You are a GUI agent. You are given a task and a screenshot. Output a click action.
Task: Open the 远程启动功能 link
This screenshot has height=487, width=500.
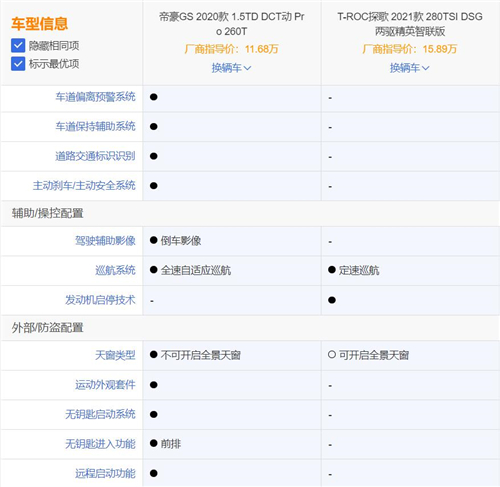tap(105, 473)
